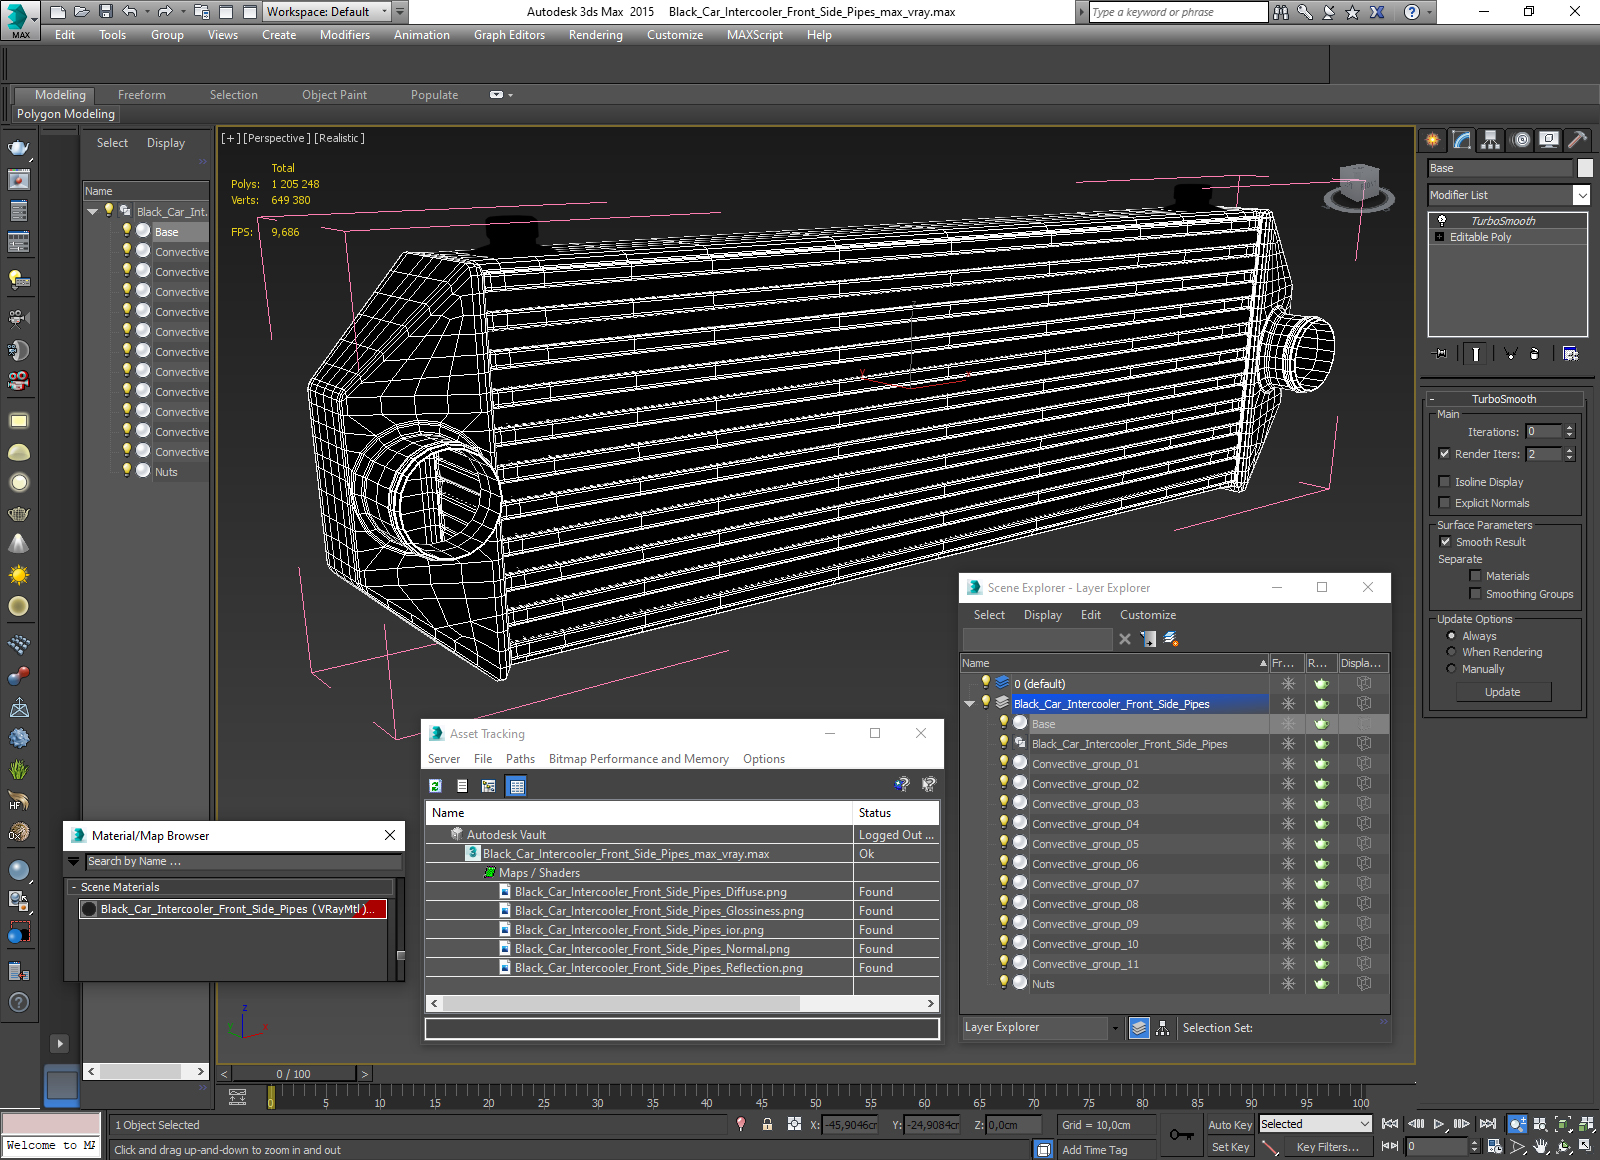Open the Modifier List dropdown
The height and width of the screenshot is (1160, 1600).
1581,195
